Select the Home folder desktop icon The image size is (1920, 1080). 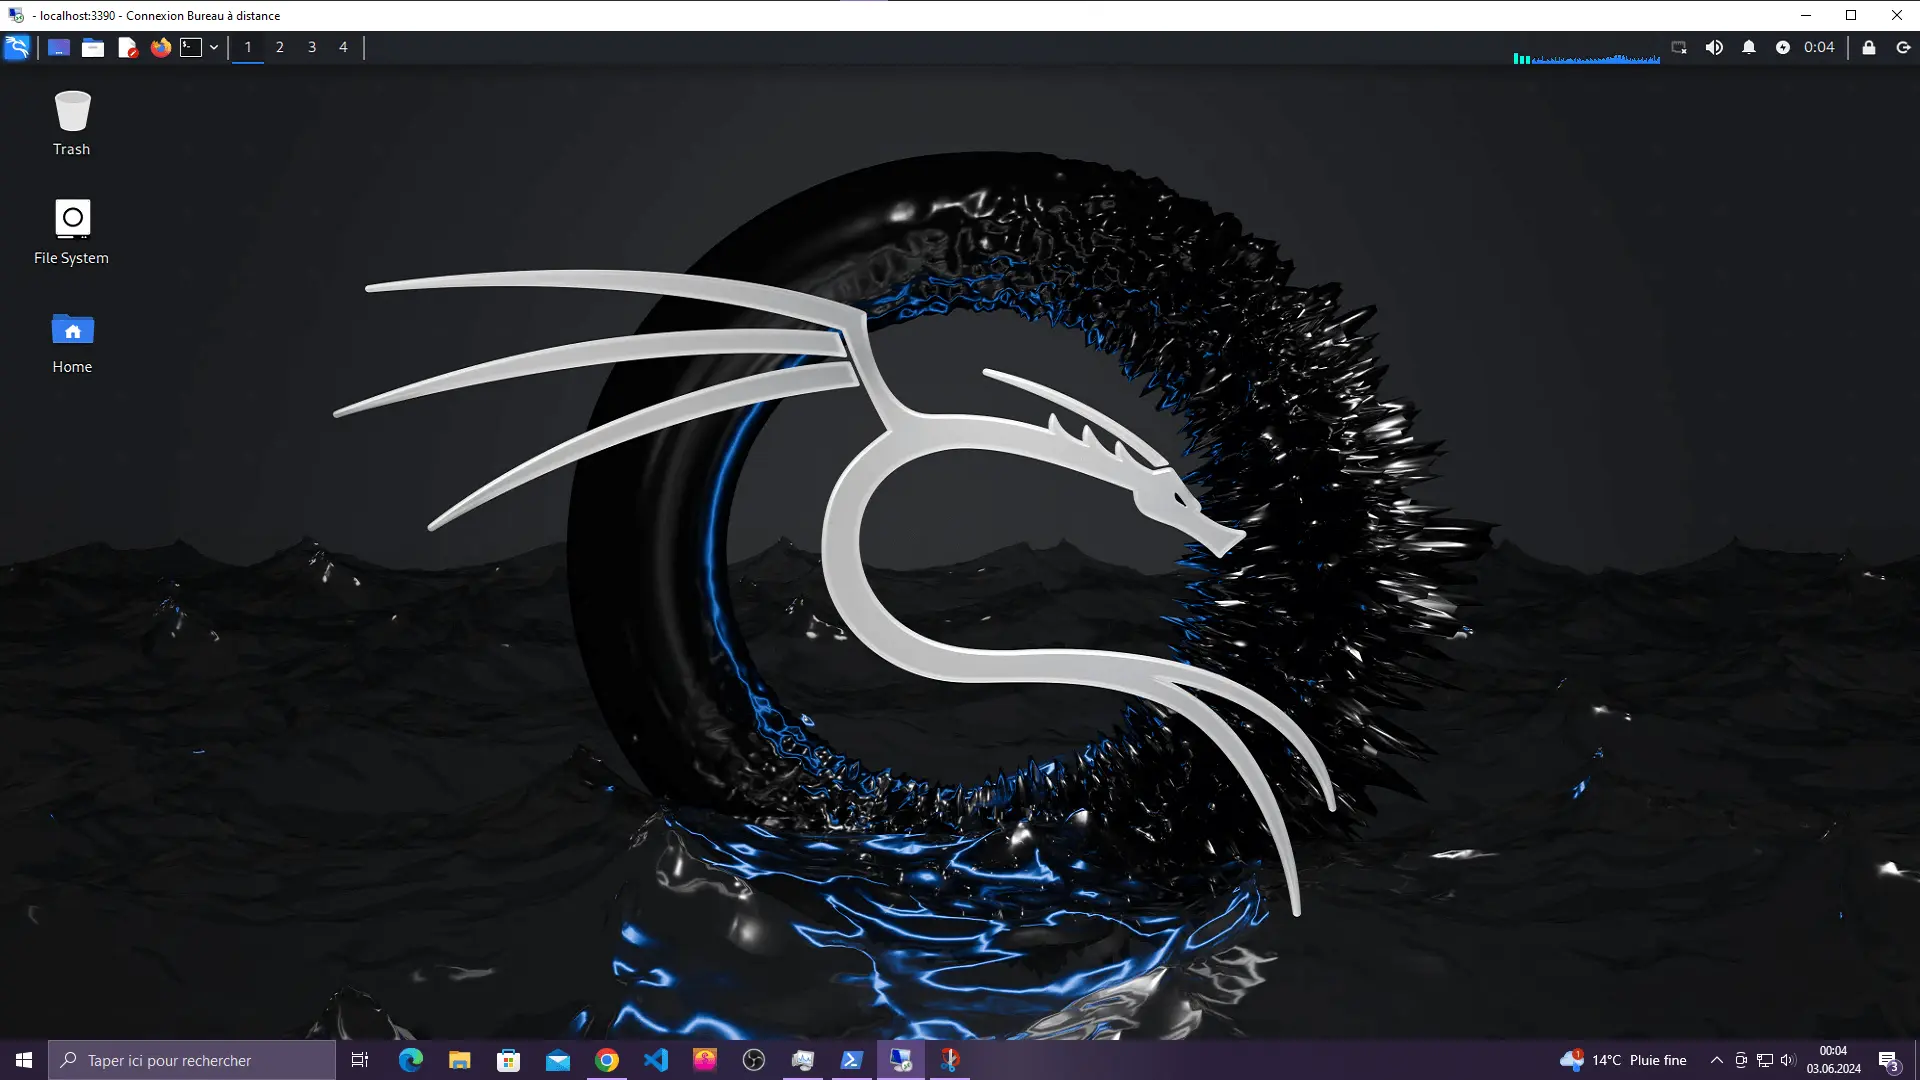click(x=72, y=342)
